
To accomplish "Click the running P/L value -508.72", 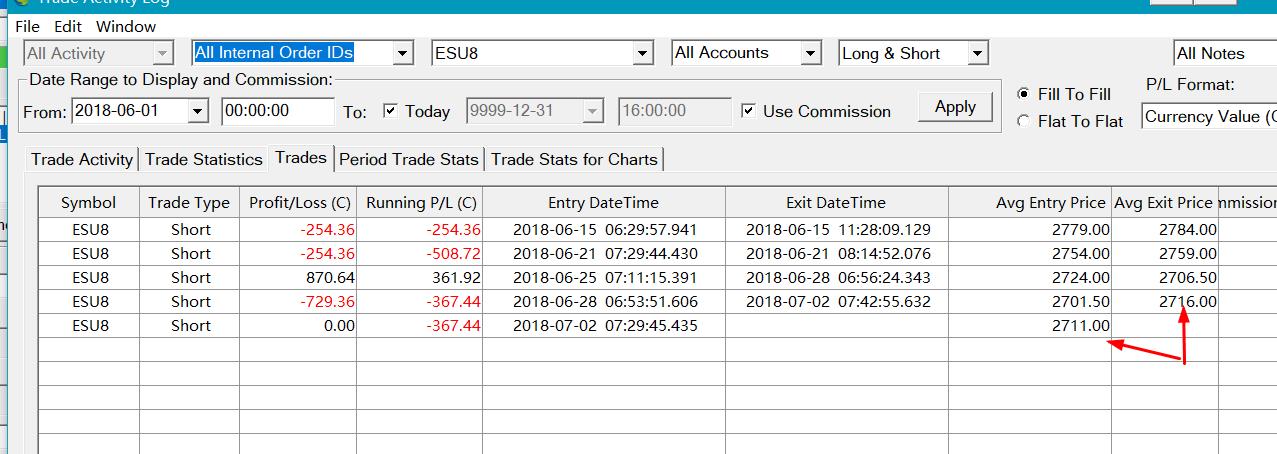I will point(453,254).
